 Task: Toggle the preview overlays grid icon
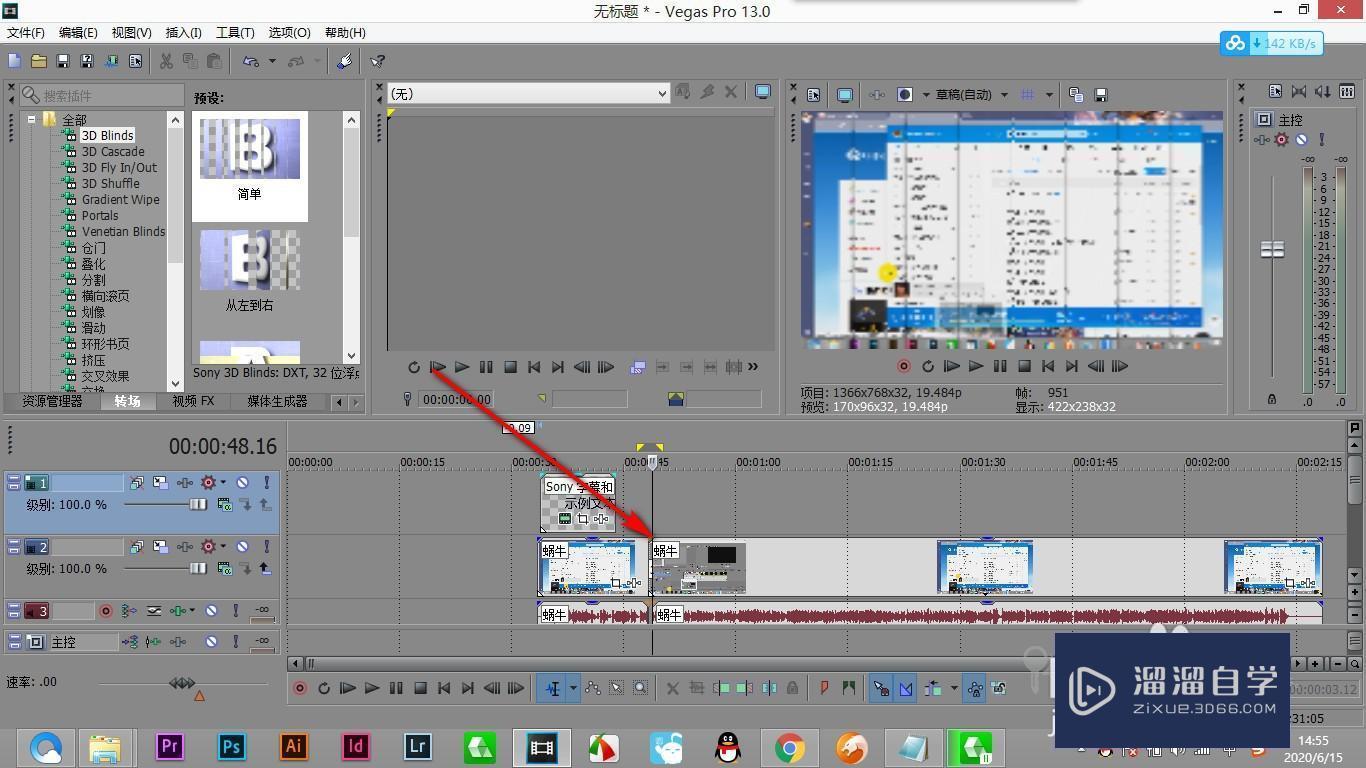point(1027,95)
